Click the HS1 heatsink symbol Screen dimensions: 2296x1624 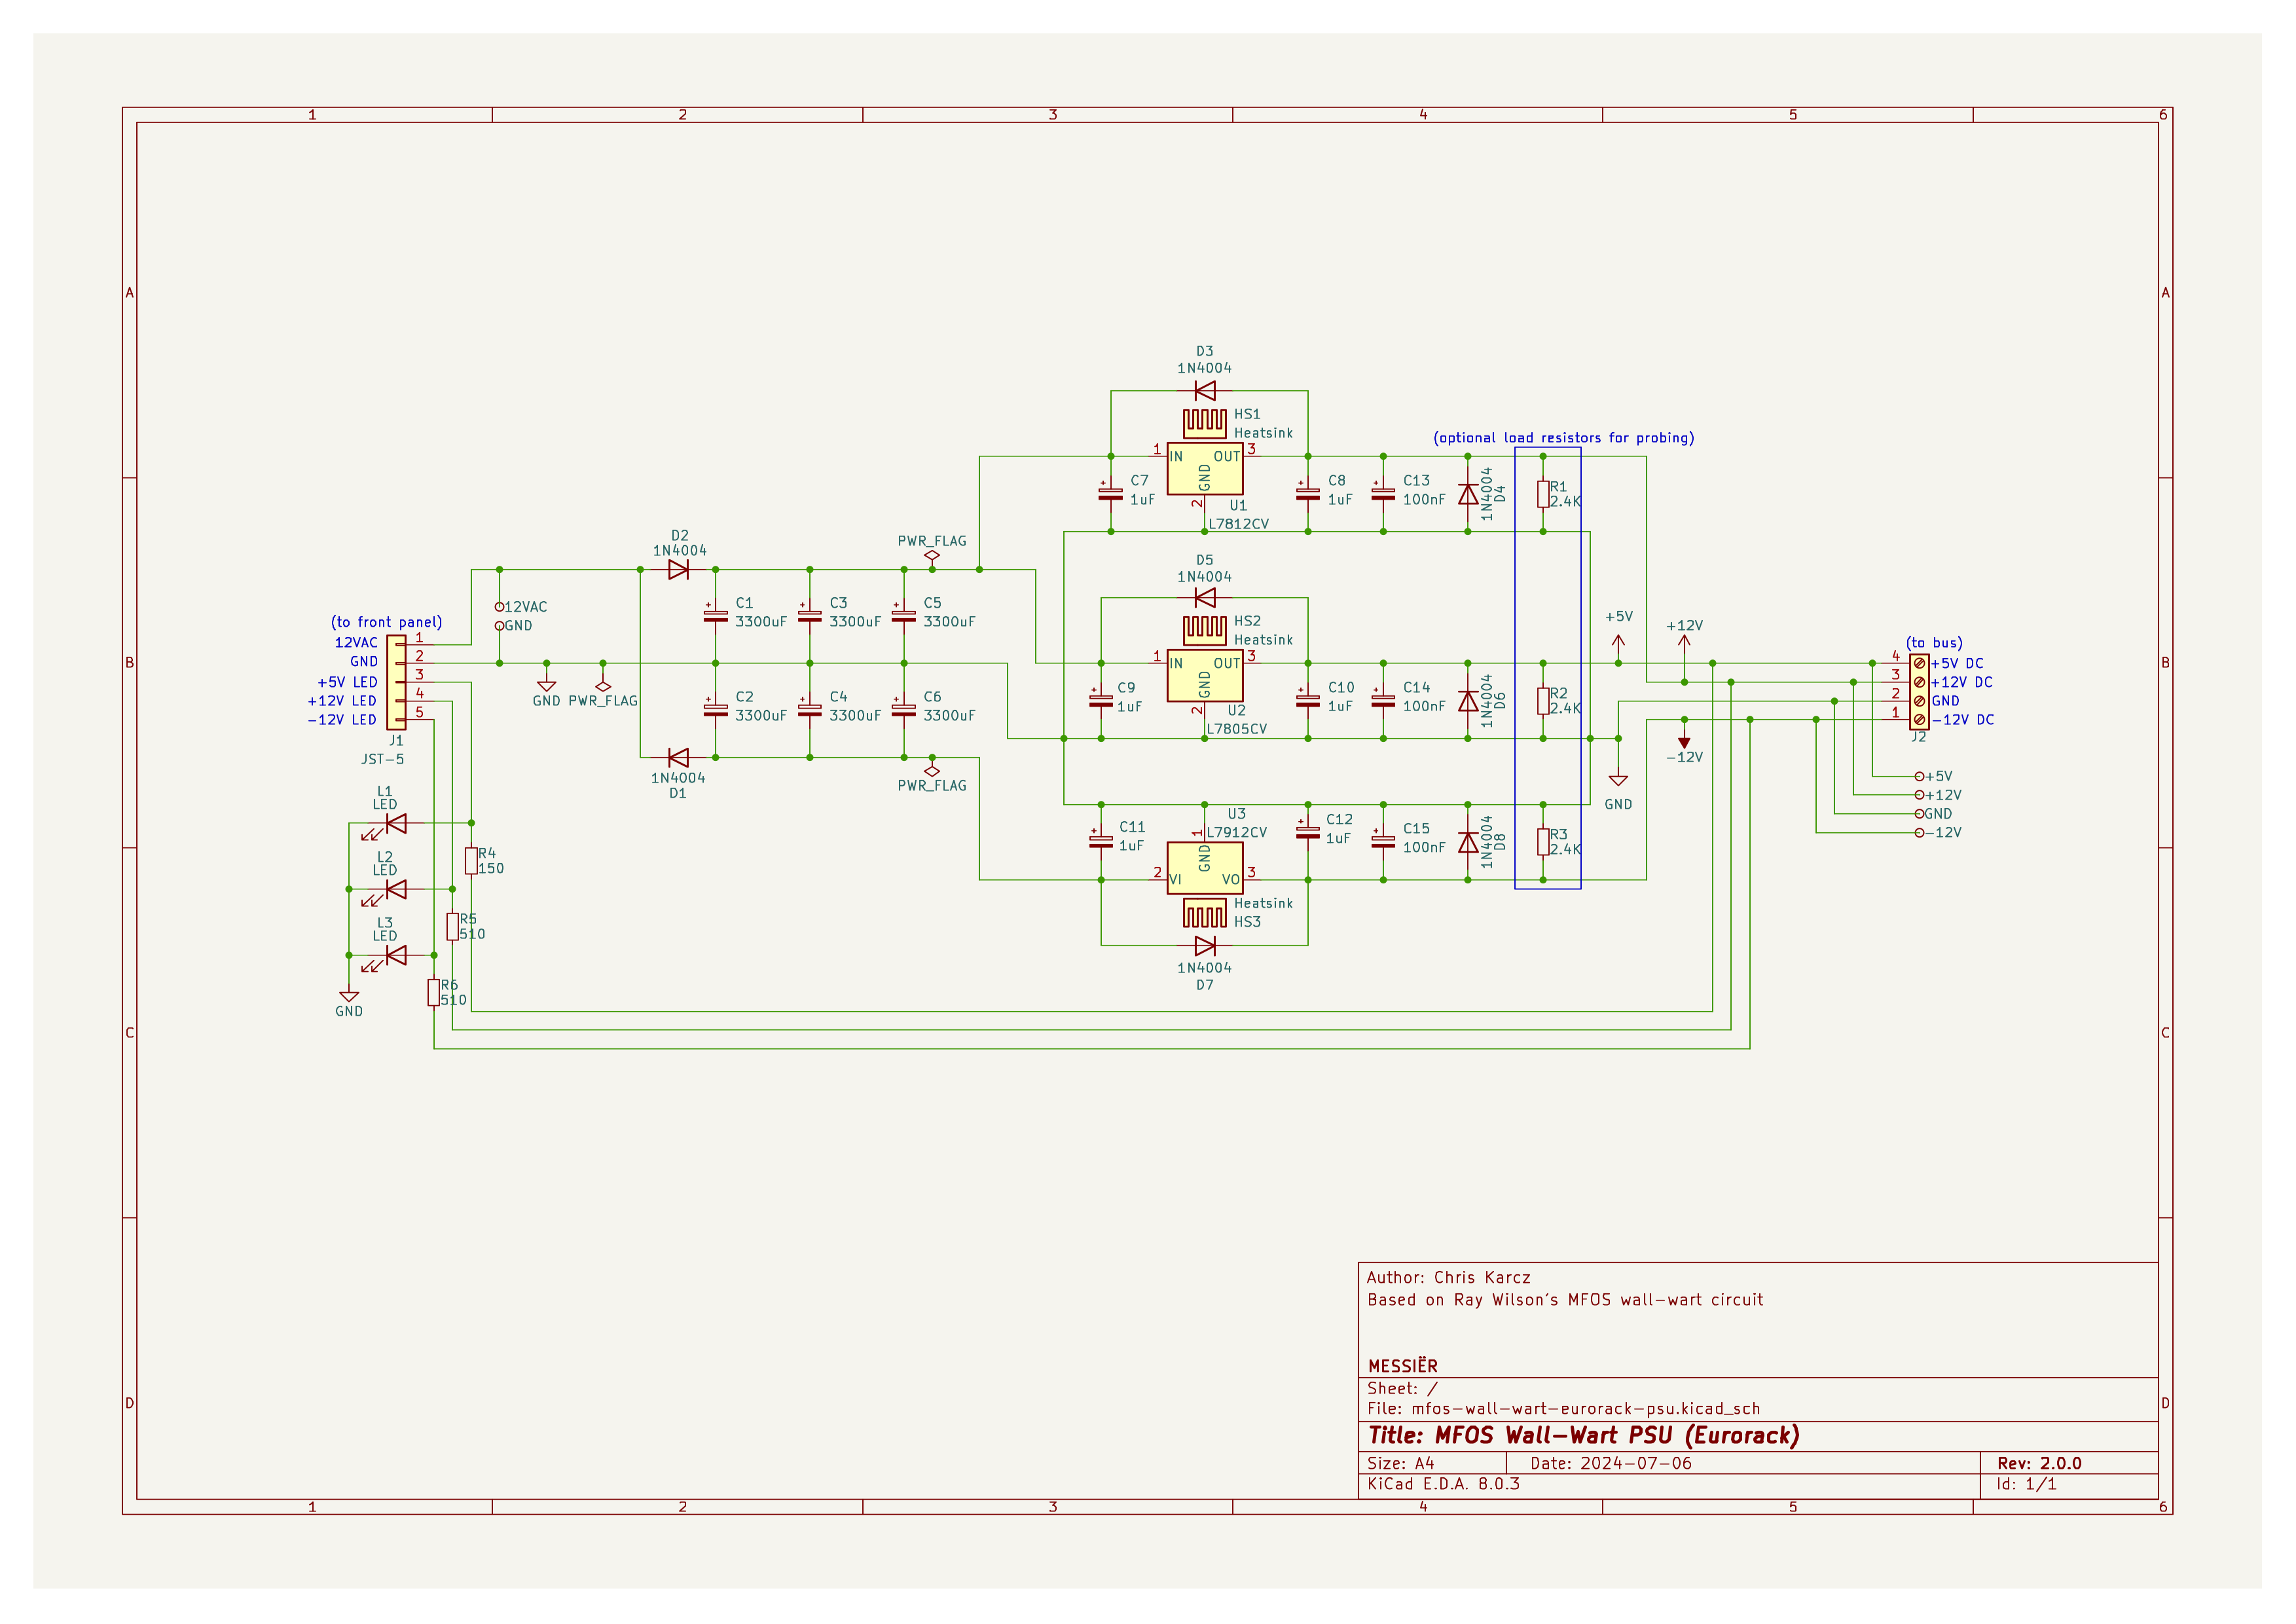pyautogui.click(x=1205, y=423)
